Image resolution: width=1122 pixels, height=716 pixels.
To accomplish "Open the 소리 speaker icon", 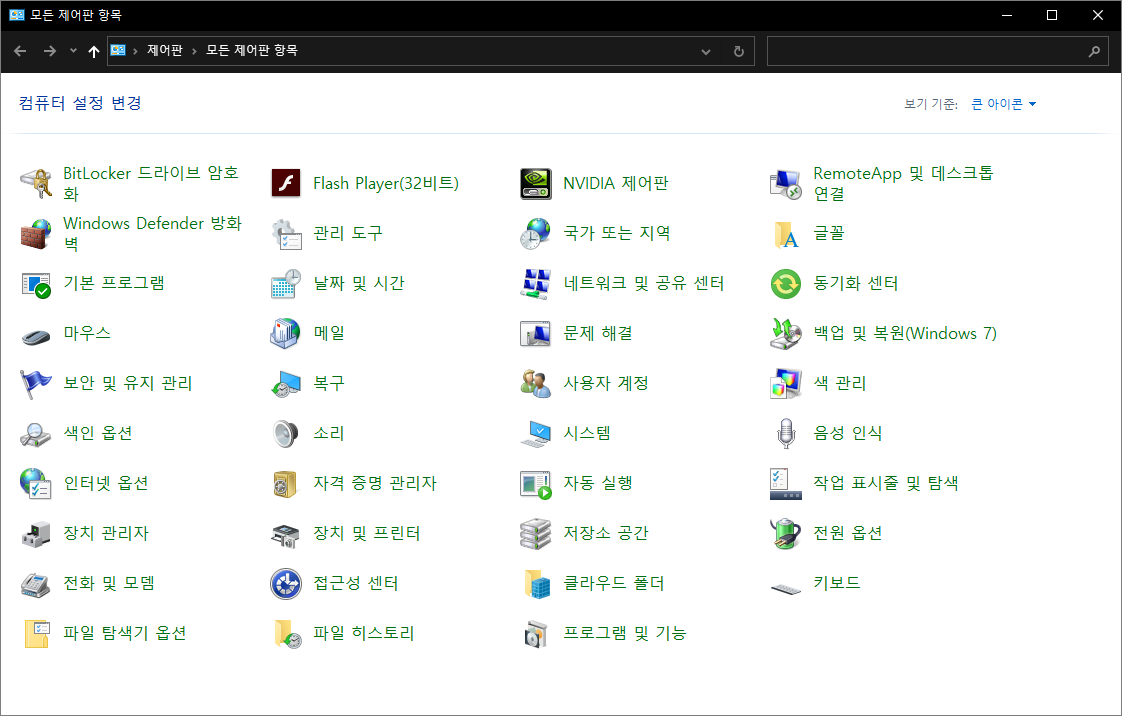I will click(x=286, y=433).
